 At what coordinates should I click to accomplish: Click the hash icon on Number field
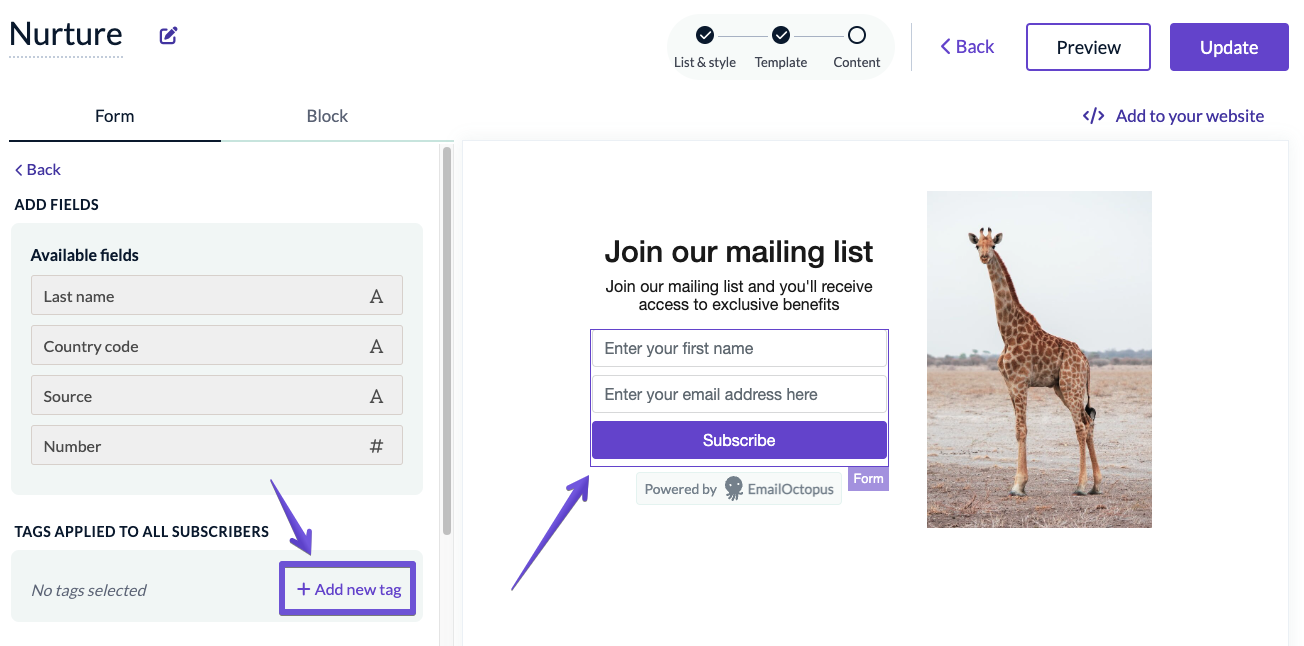376,446
